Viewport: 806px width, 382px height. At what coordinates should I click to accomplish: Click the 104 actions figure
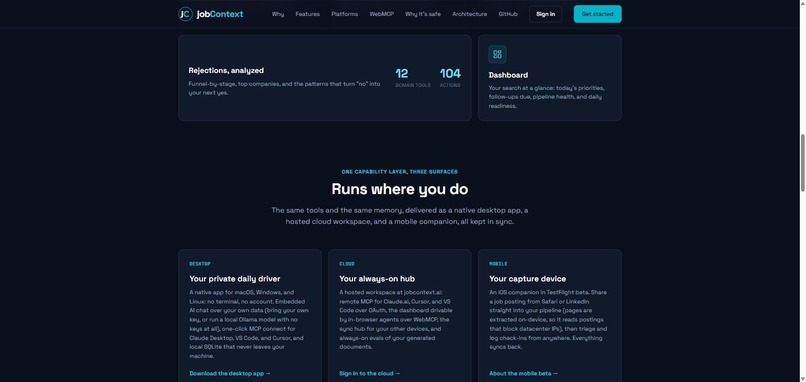pos(450,74)
